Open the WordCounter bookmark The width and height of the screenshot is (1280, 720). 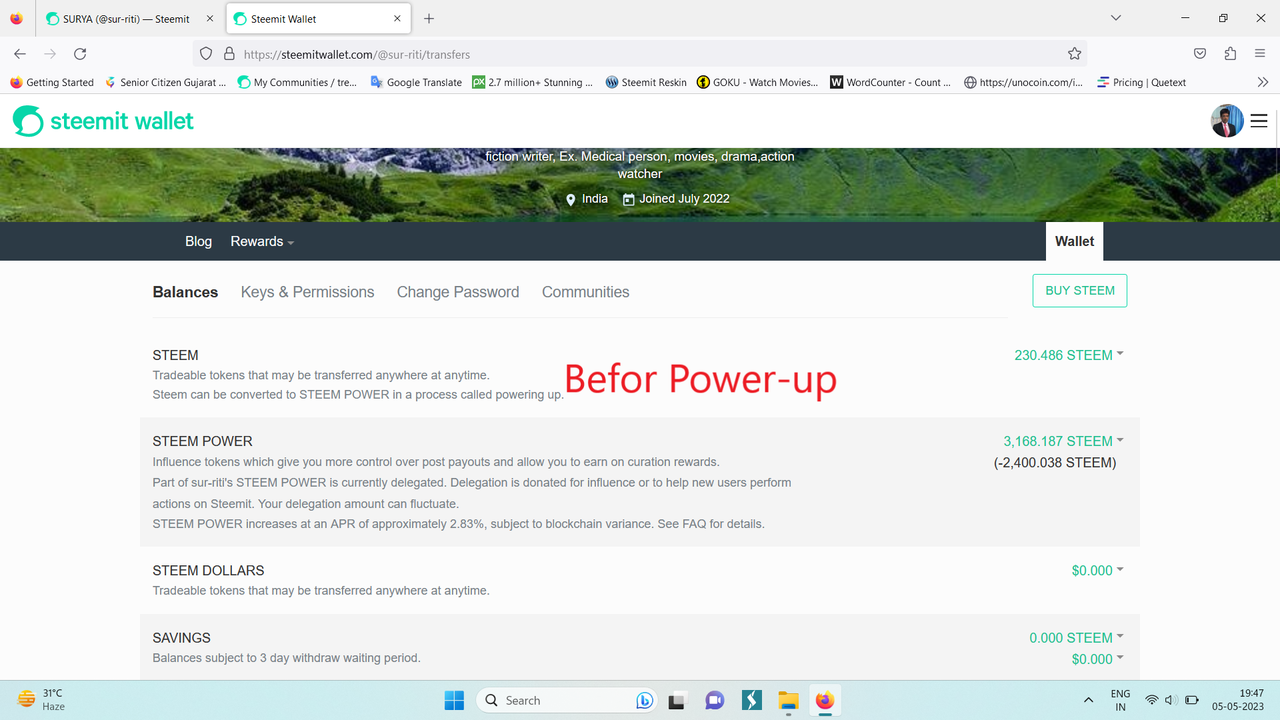[x=892, y=82]
